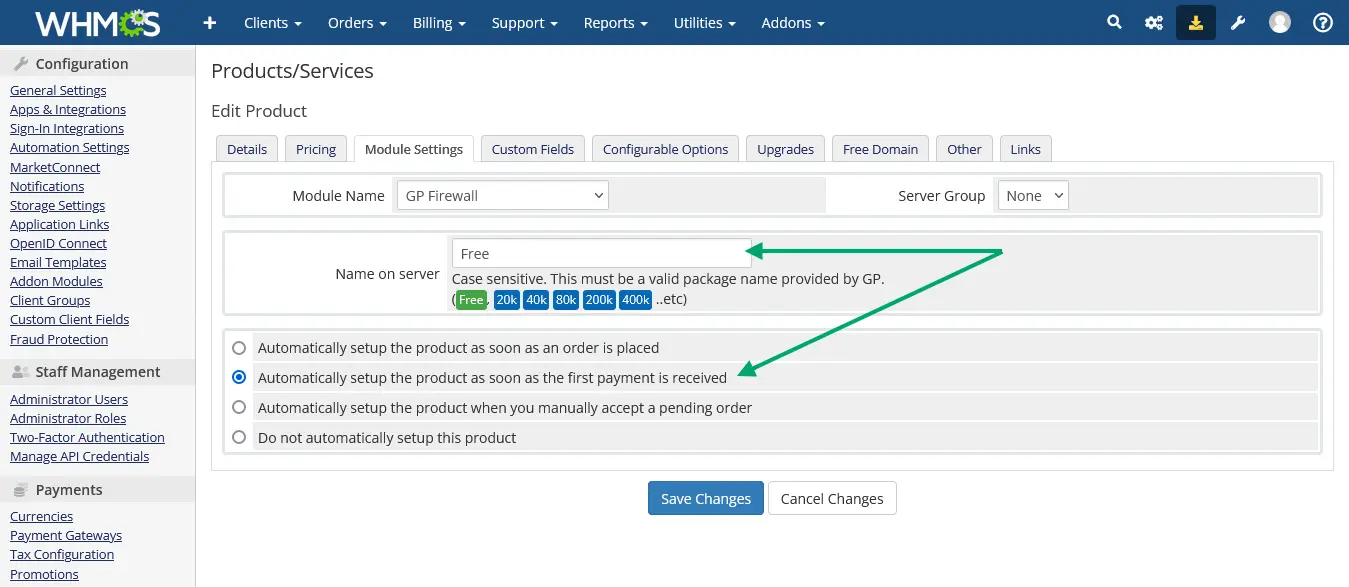Open the search magnifier icon

[x=1114, y=22]
